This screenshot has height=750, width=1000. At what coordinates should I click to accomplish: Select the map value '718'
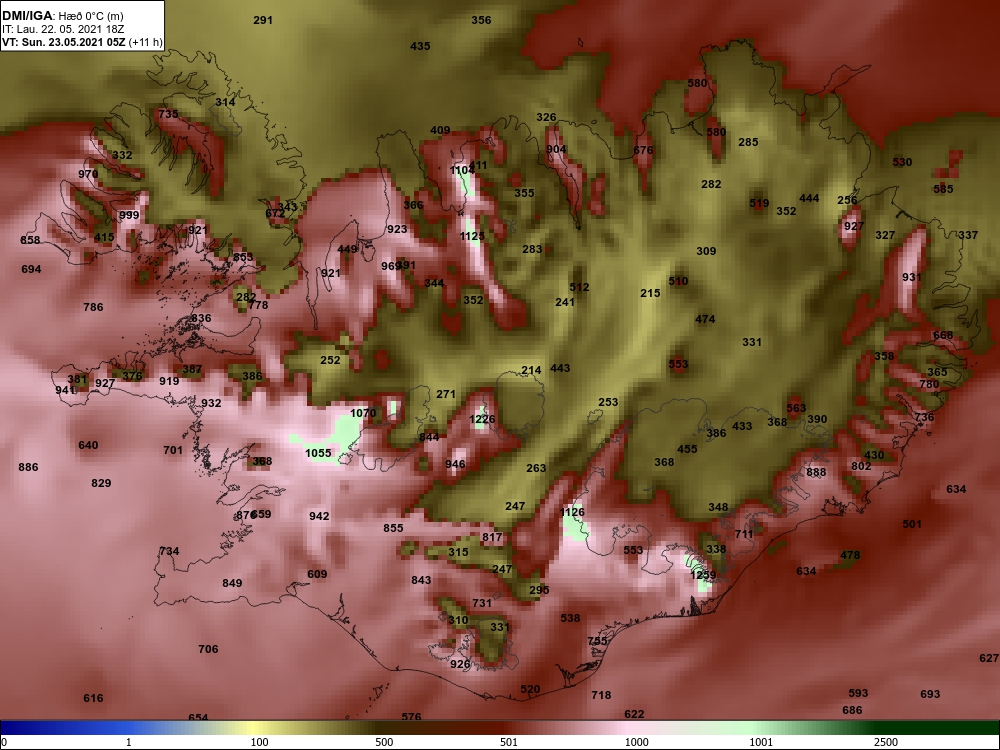(x=601, y=695)
